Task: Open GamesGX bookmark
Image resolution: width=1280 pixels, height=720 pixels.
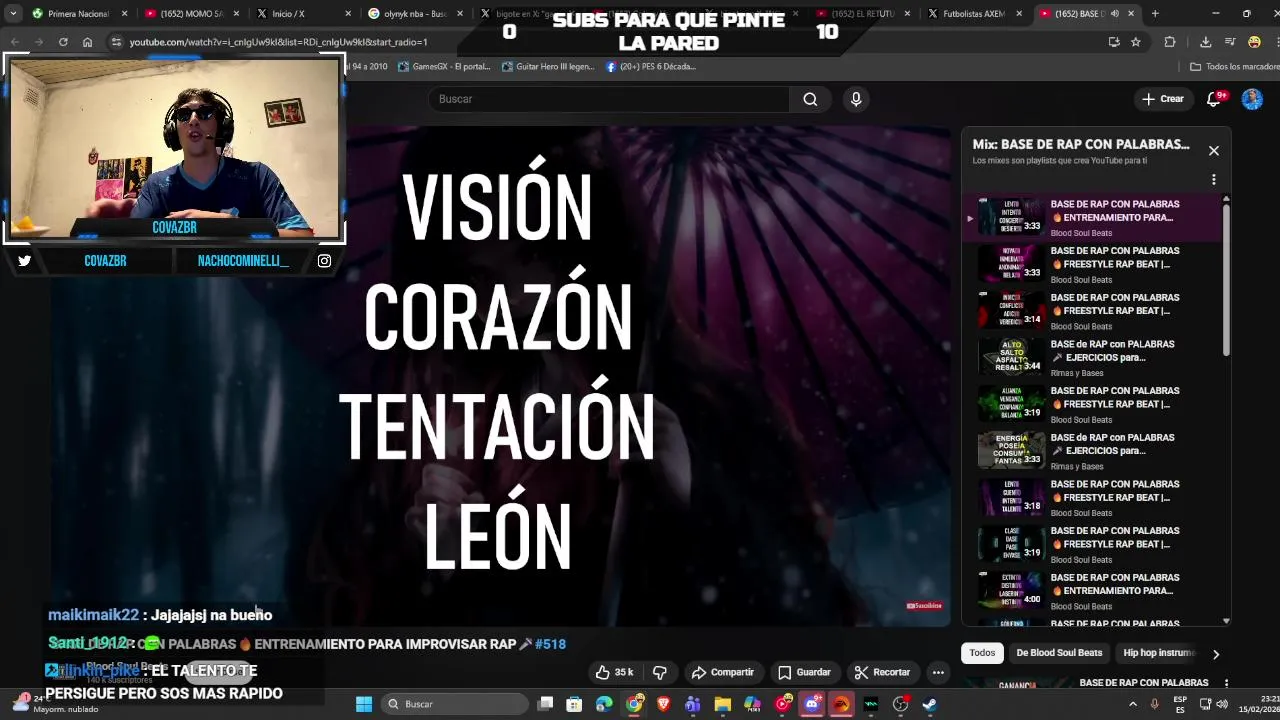Action: point(444,67)
